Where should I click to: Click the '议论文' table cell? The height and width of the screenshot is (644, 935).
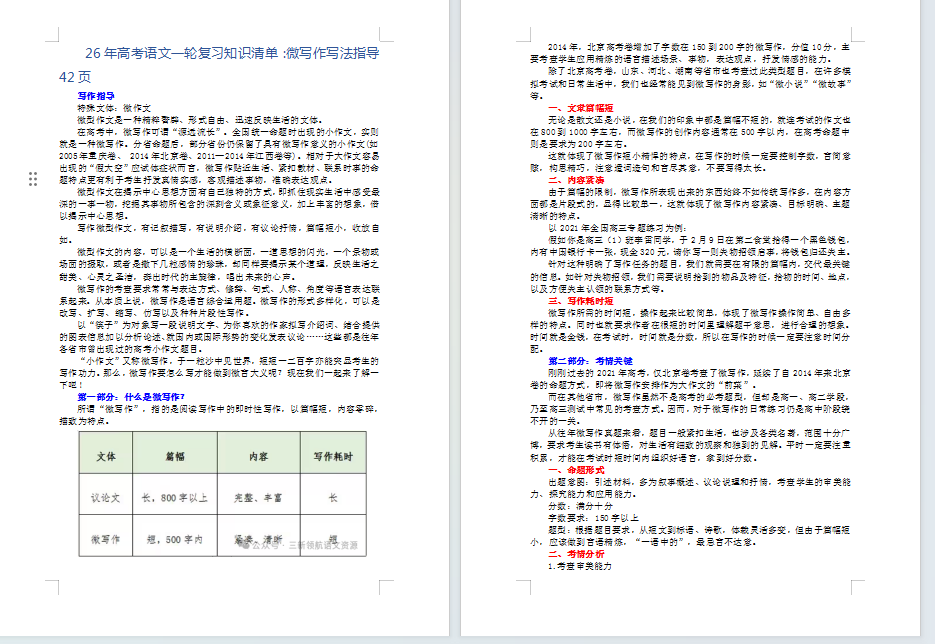[106, 497]
